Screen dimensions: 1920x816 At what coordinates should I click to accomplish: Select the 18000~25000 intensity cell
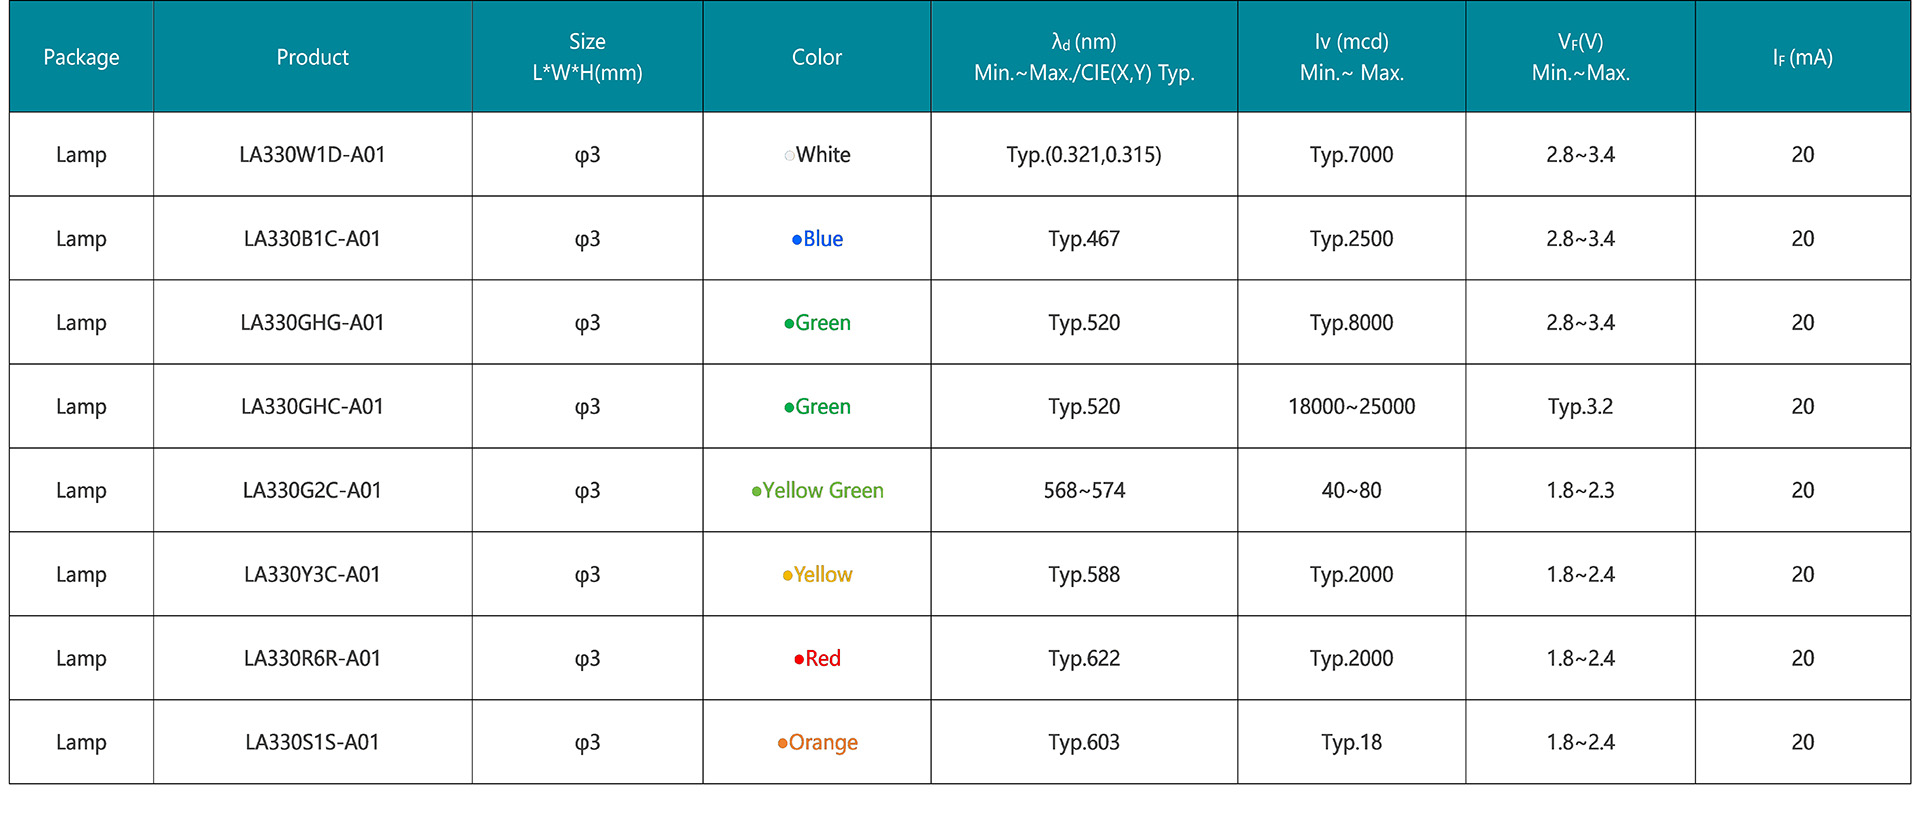tap(1351, 407)
